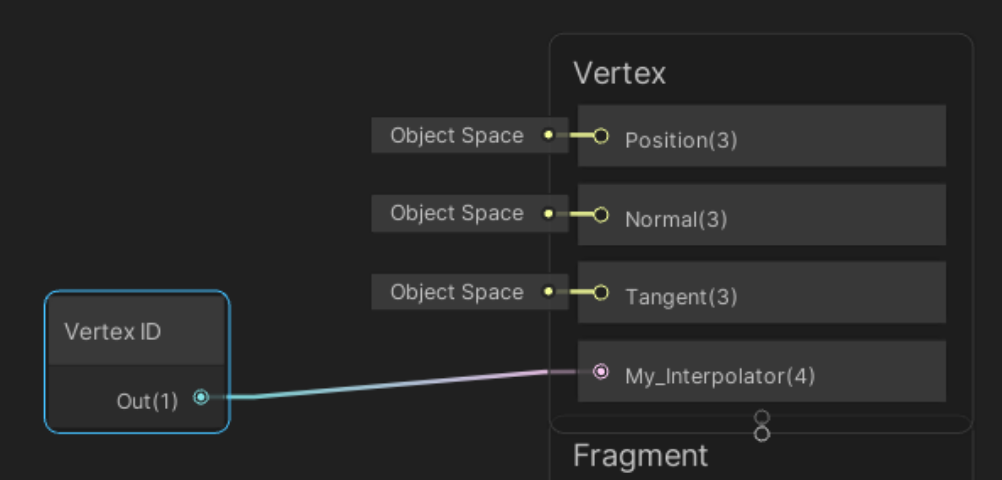1002x480 pixels.
Task: Click the My_Interpolator(4) input port circle
Action: pyautogui.click(x=601, y=372)
